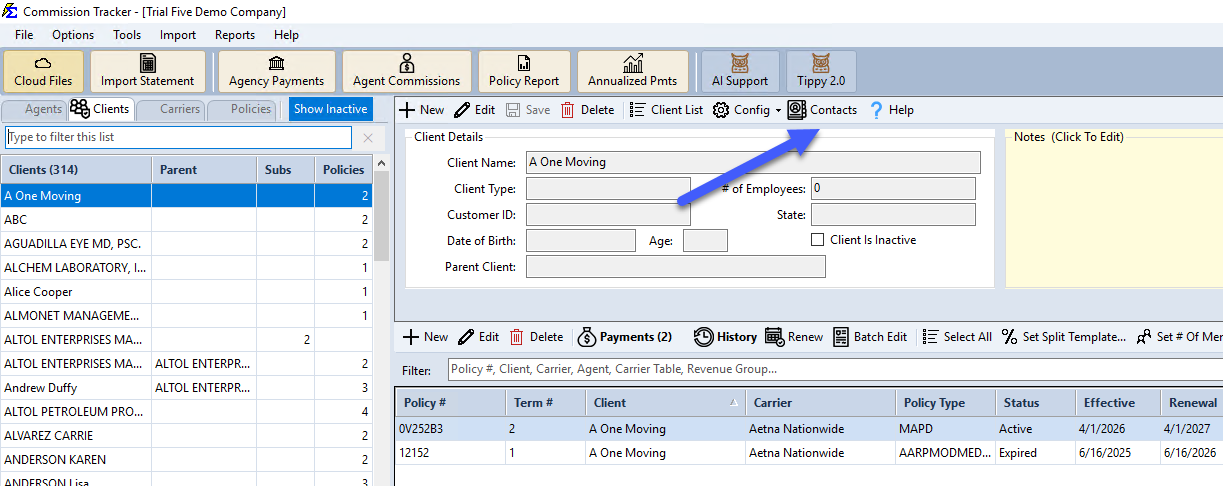Image resolution: width=1223 pixels, height=486 pixels.
Task: Sort policies by Carrier header
Action: [x=820, y=403]
